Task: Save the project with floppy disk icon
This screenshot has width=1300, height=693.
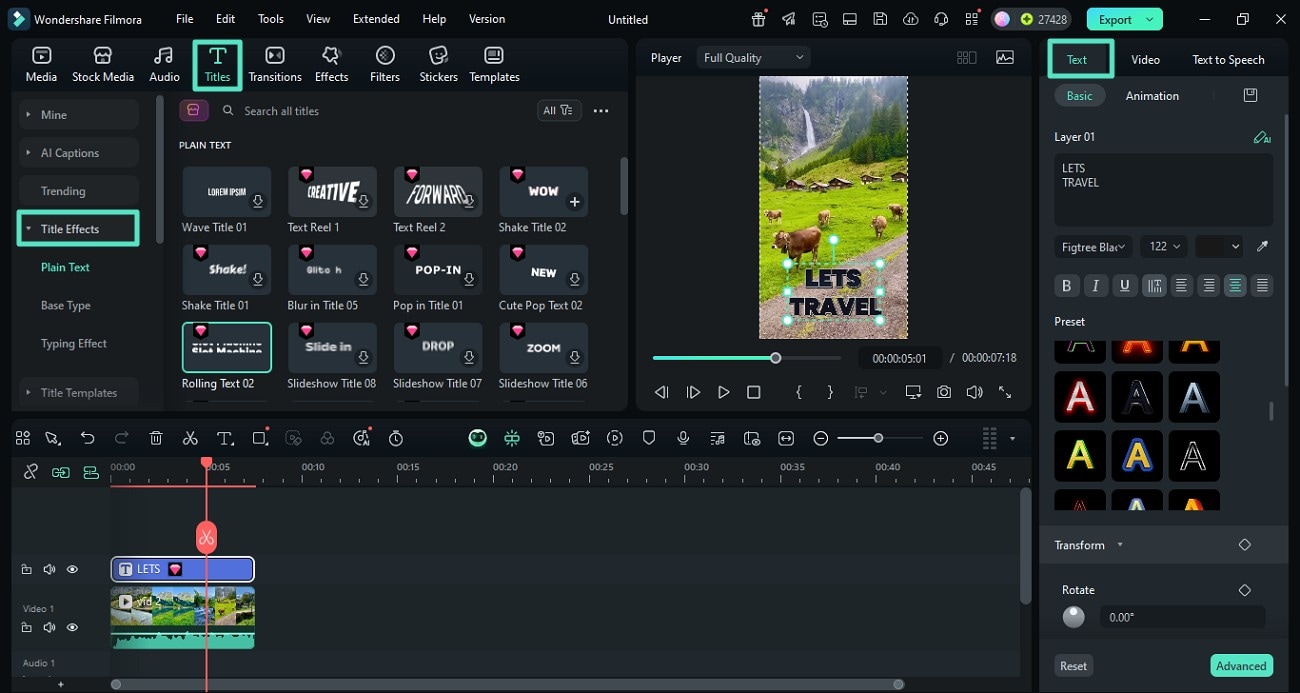Action: tap(880, 19)
